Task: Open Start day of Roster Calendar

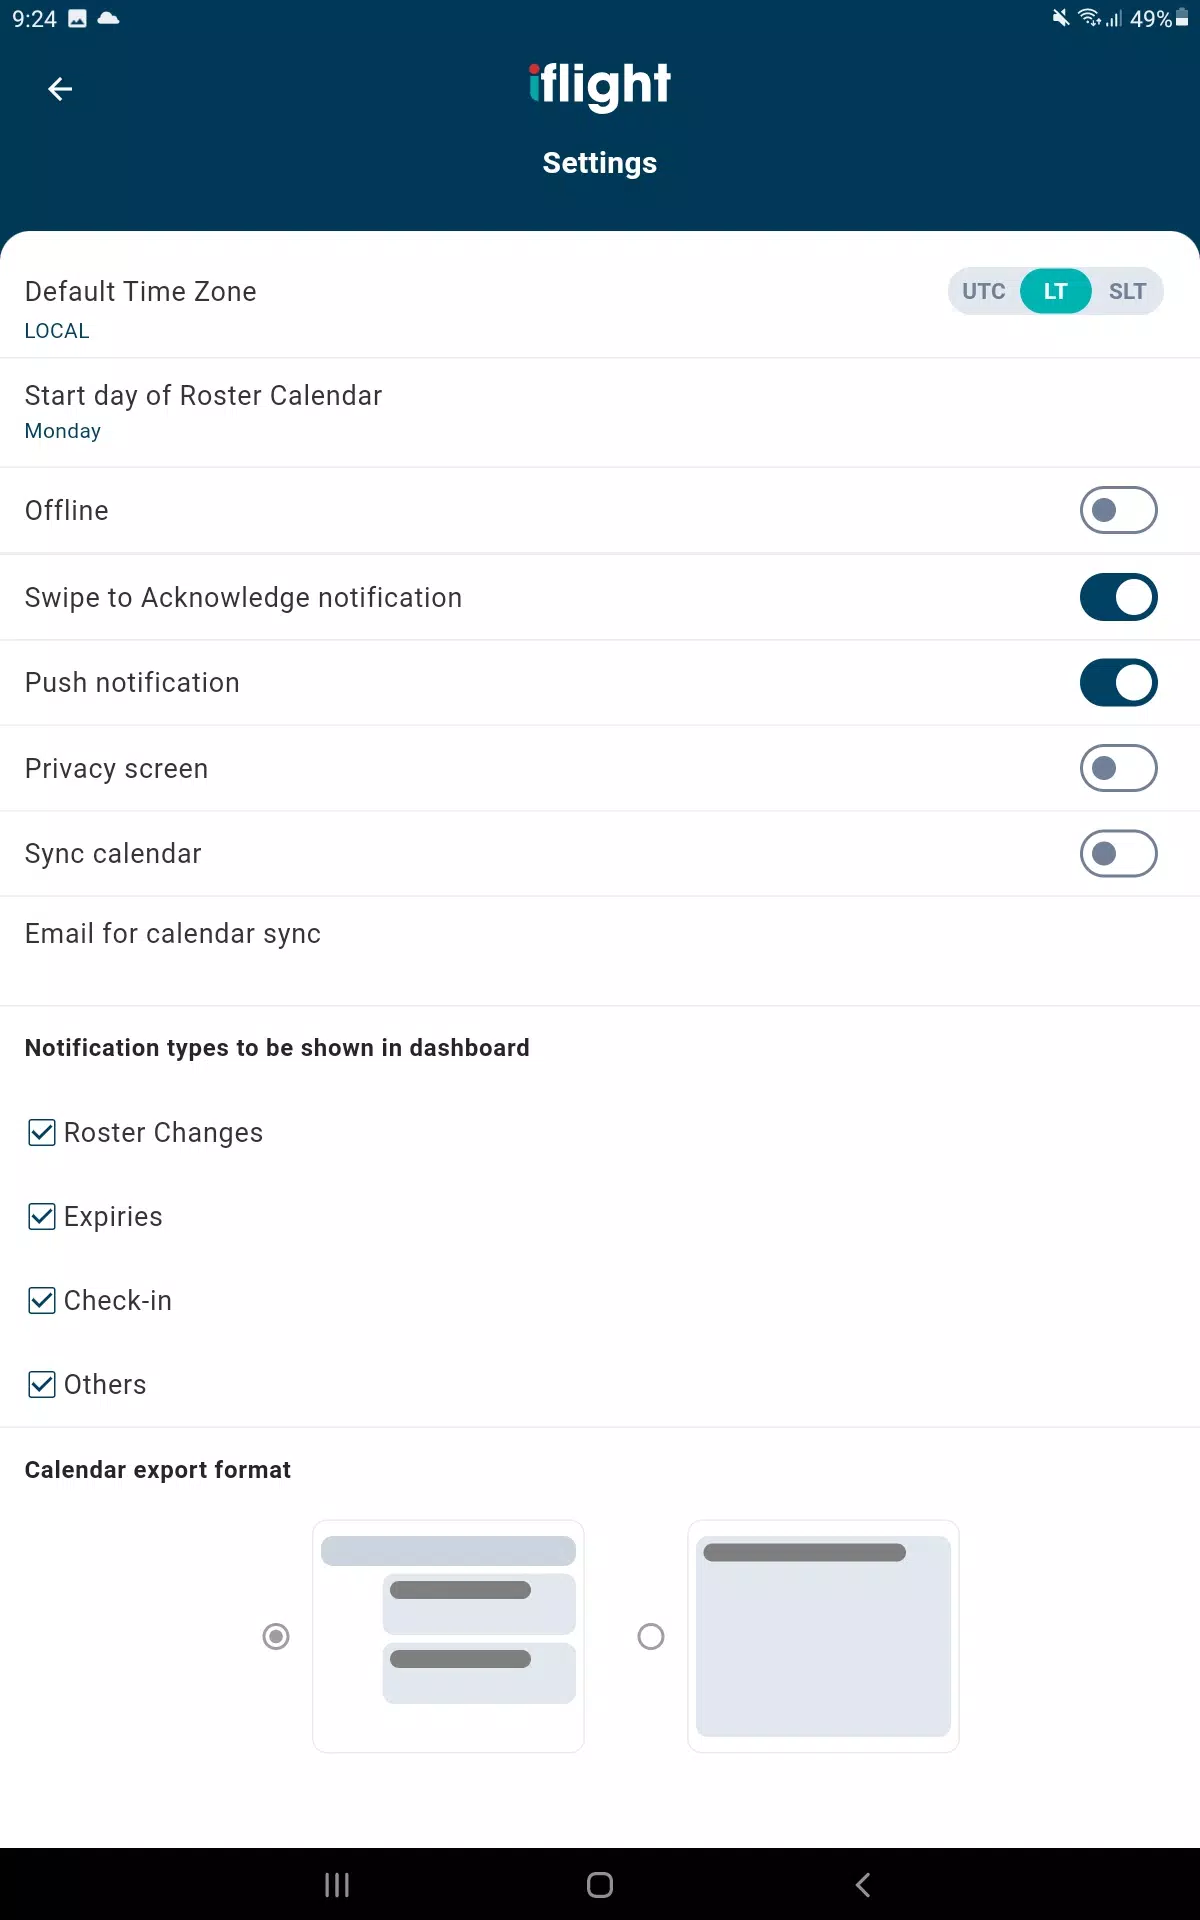Action: click(x=600, y=412)
